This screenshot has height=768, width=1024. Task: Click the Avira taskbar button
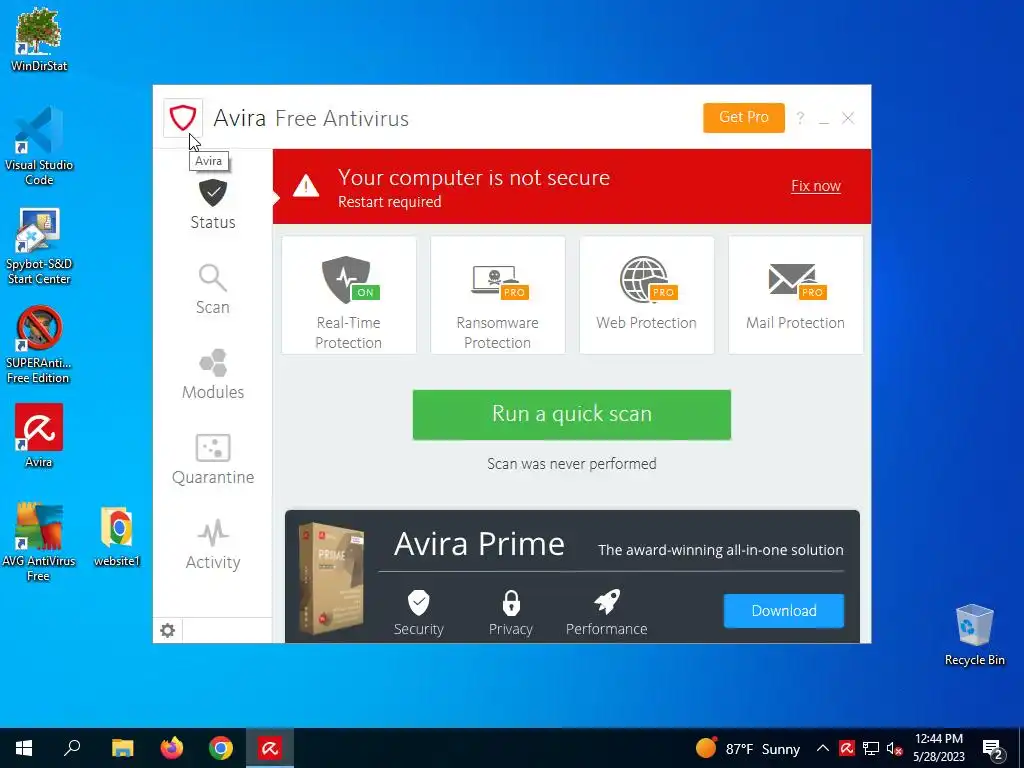270,748
